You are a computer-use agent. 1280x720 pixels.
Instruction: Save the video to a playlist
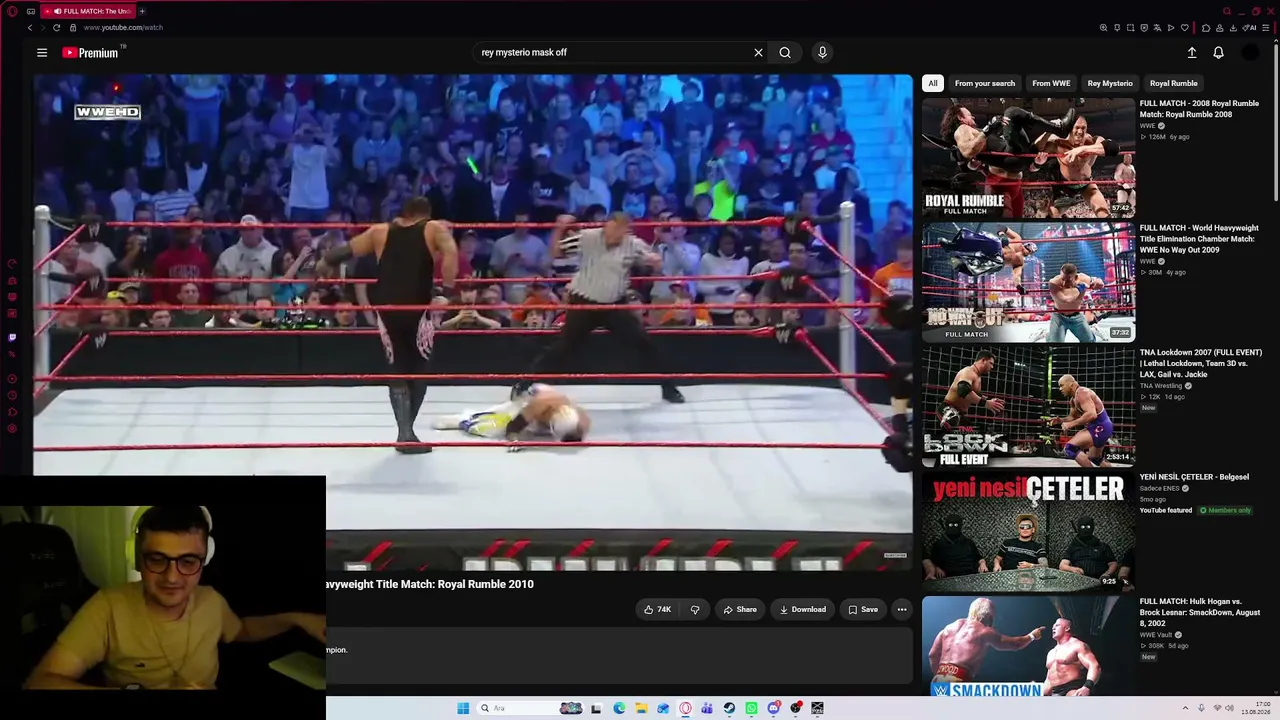(863, 609)
